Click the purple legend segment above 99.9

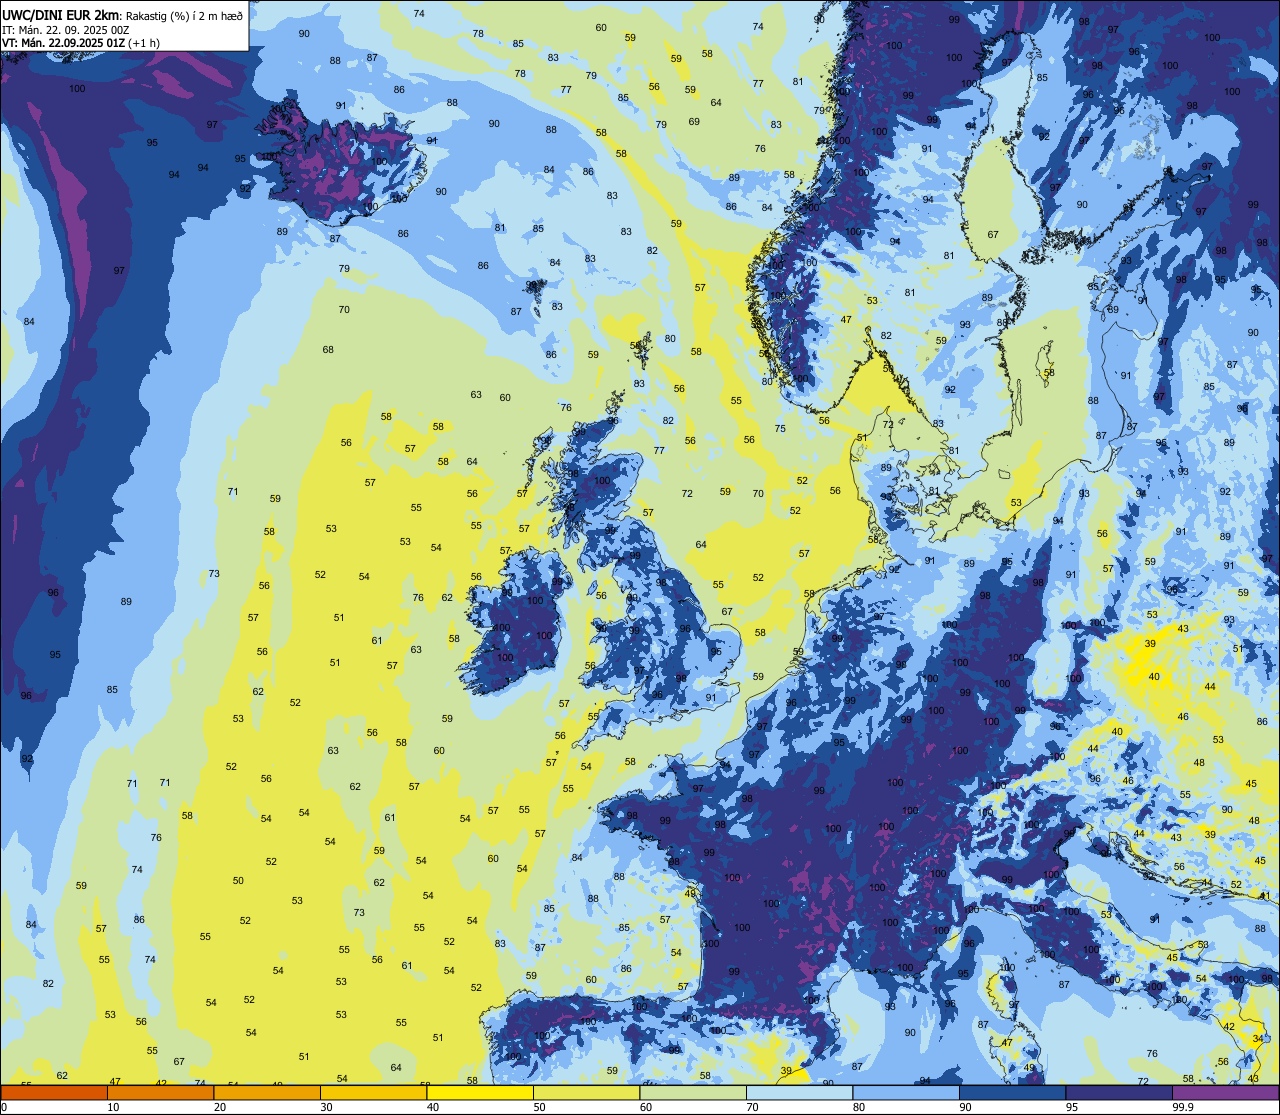pos(1226,1093)
